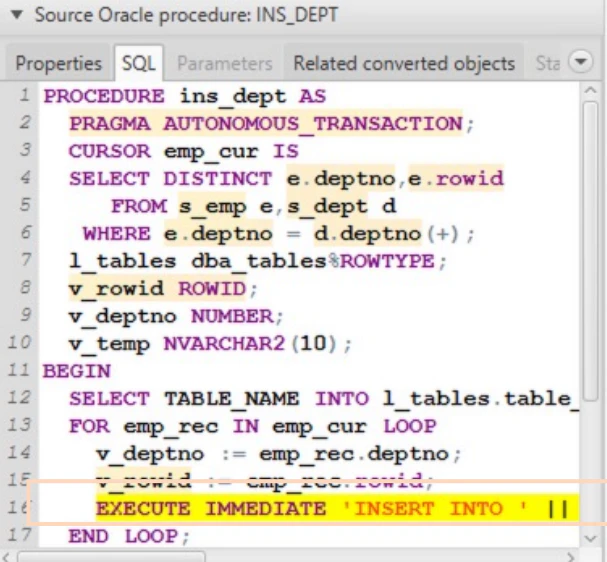Click 's_dept d' in the FROM clause
607x562 pixels.
click(x=341, y=207)
